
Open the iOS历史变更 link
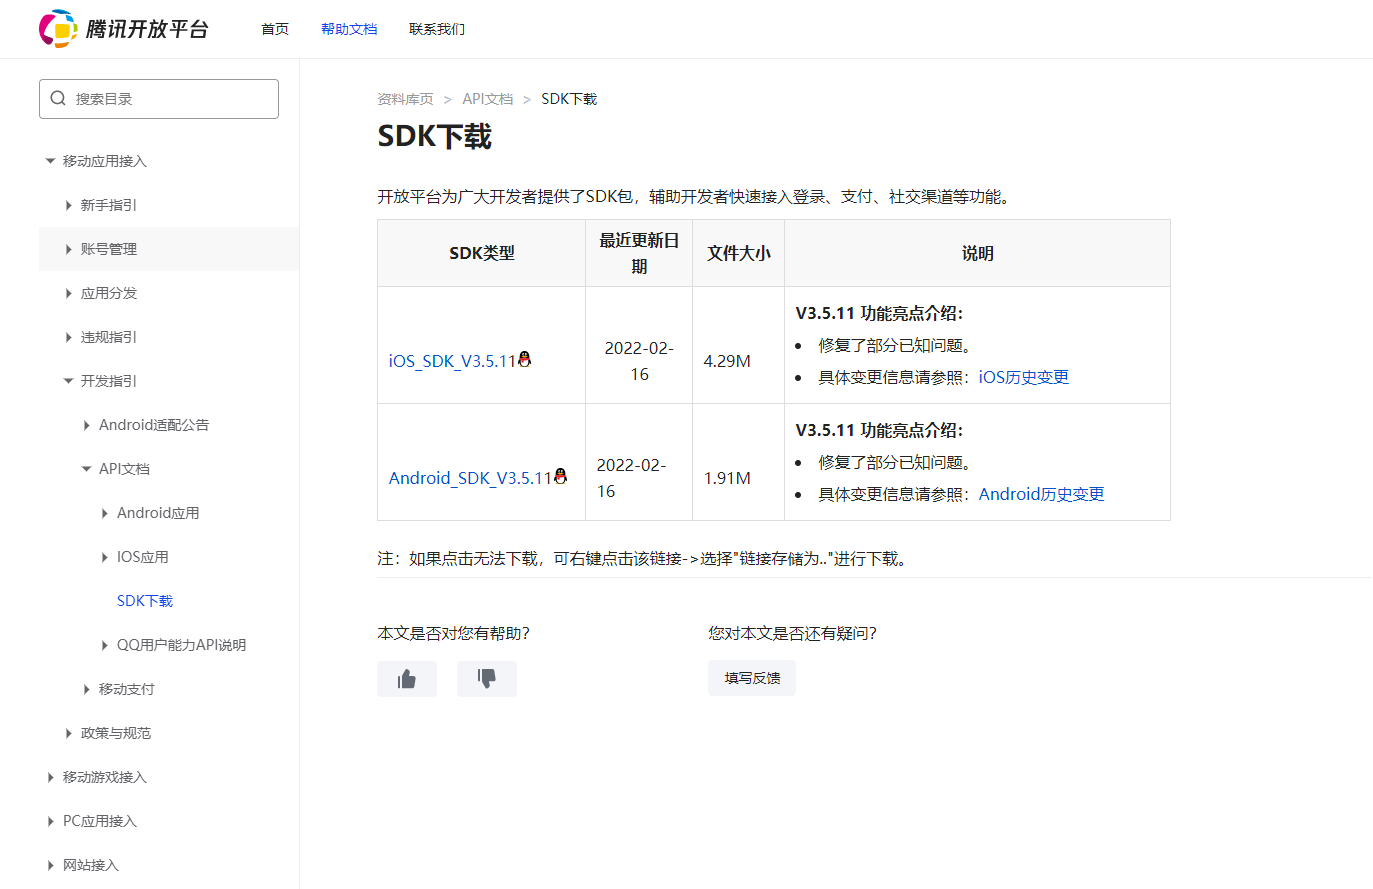(x=1023, y=377)
